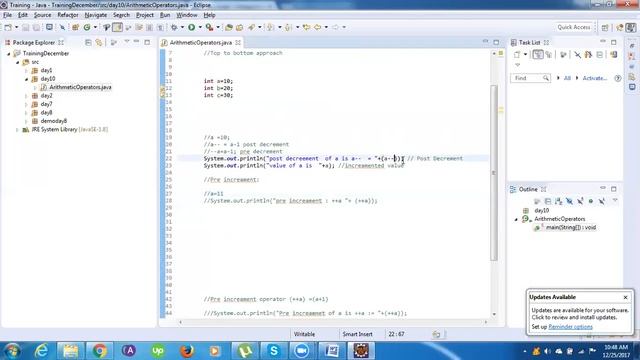This screenshot has width=640, height=360.
Task: Open Package Explorer view menu arrow
Action: click(127, 42)
